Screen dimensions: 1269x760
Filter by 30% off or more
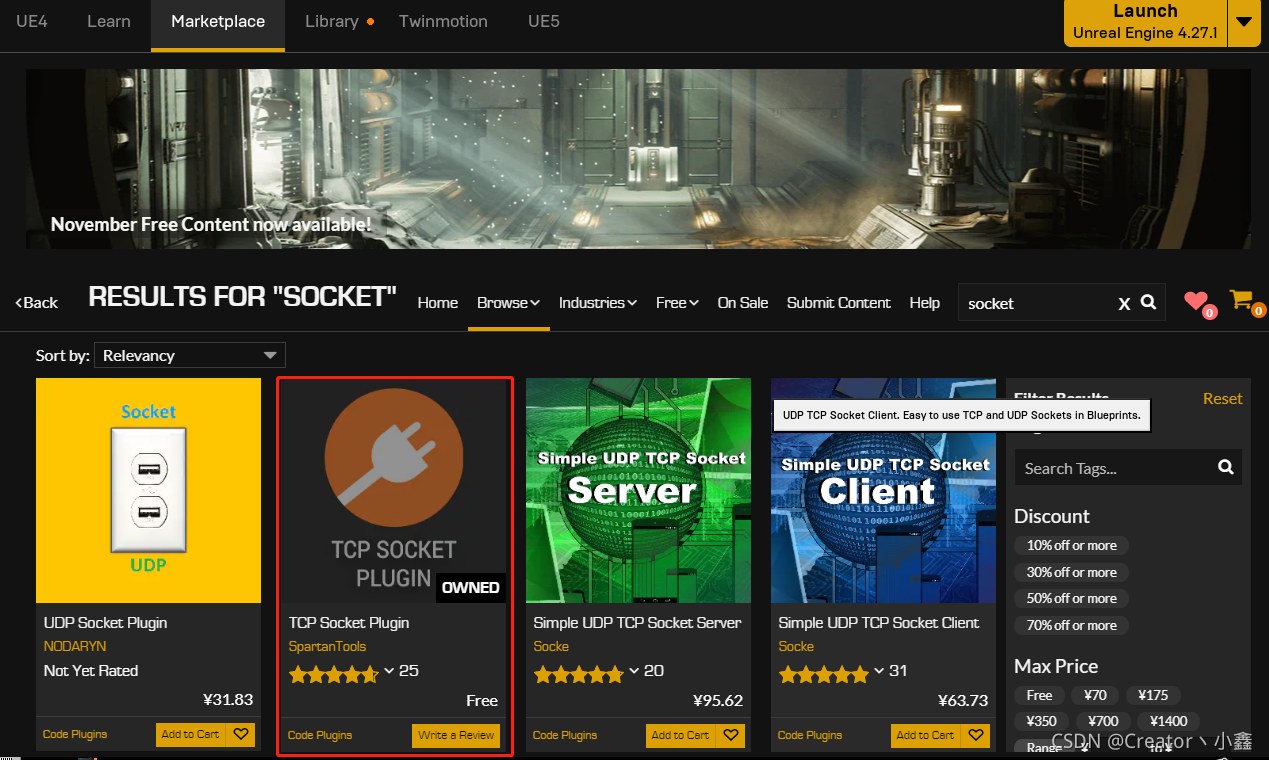click(x=1071, y=572)
